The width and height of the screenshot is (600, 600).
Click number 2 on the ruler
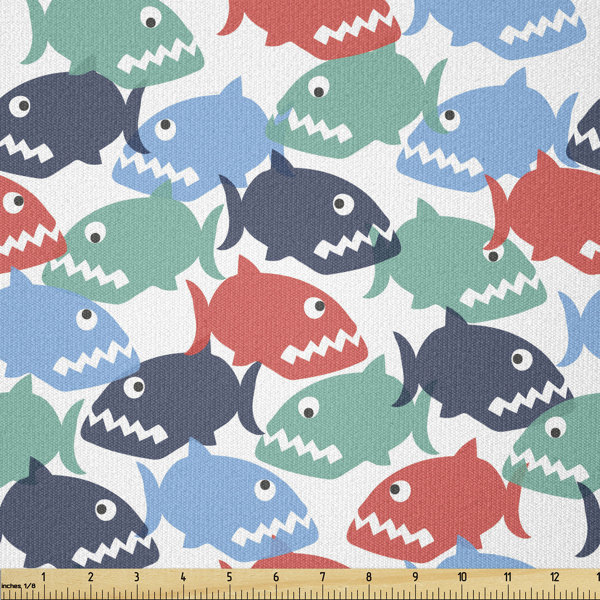(90, 577)
